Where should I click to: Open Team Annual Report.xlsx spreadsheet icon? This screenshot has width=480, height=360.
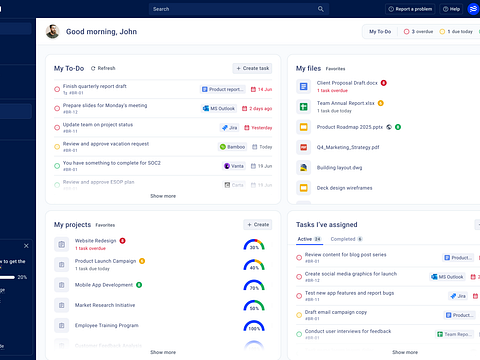click(303, 107)
